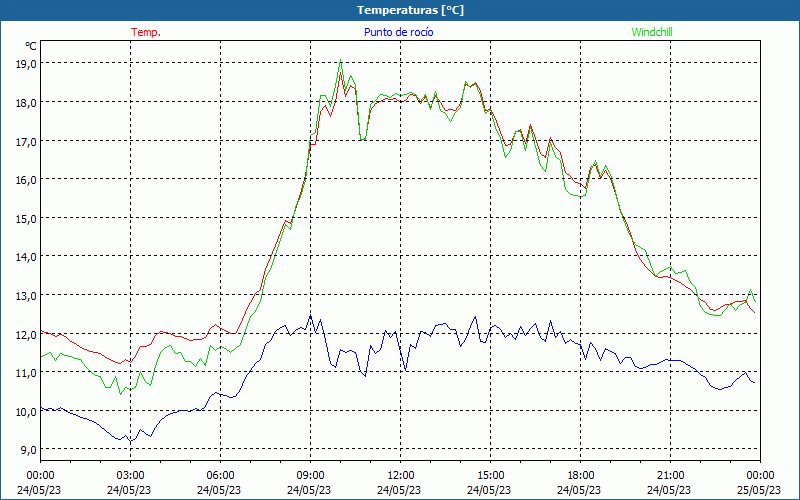The height and width of the screenshot is (500, 800).
Task: Click the 14,0 y-axis value
Action: pos(26,257)
